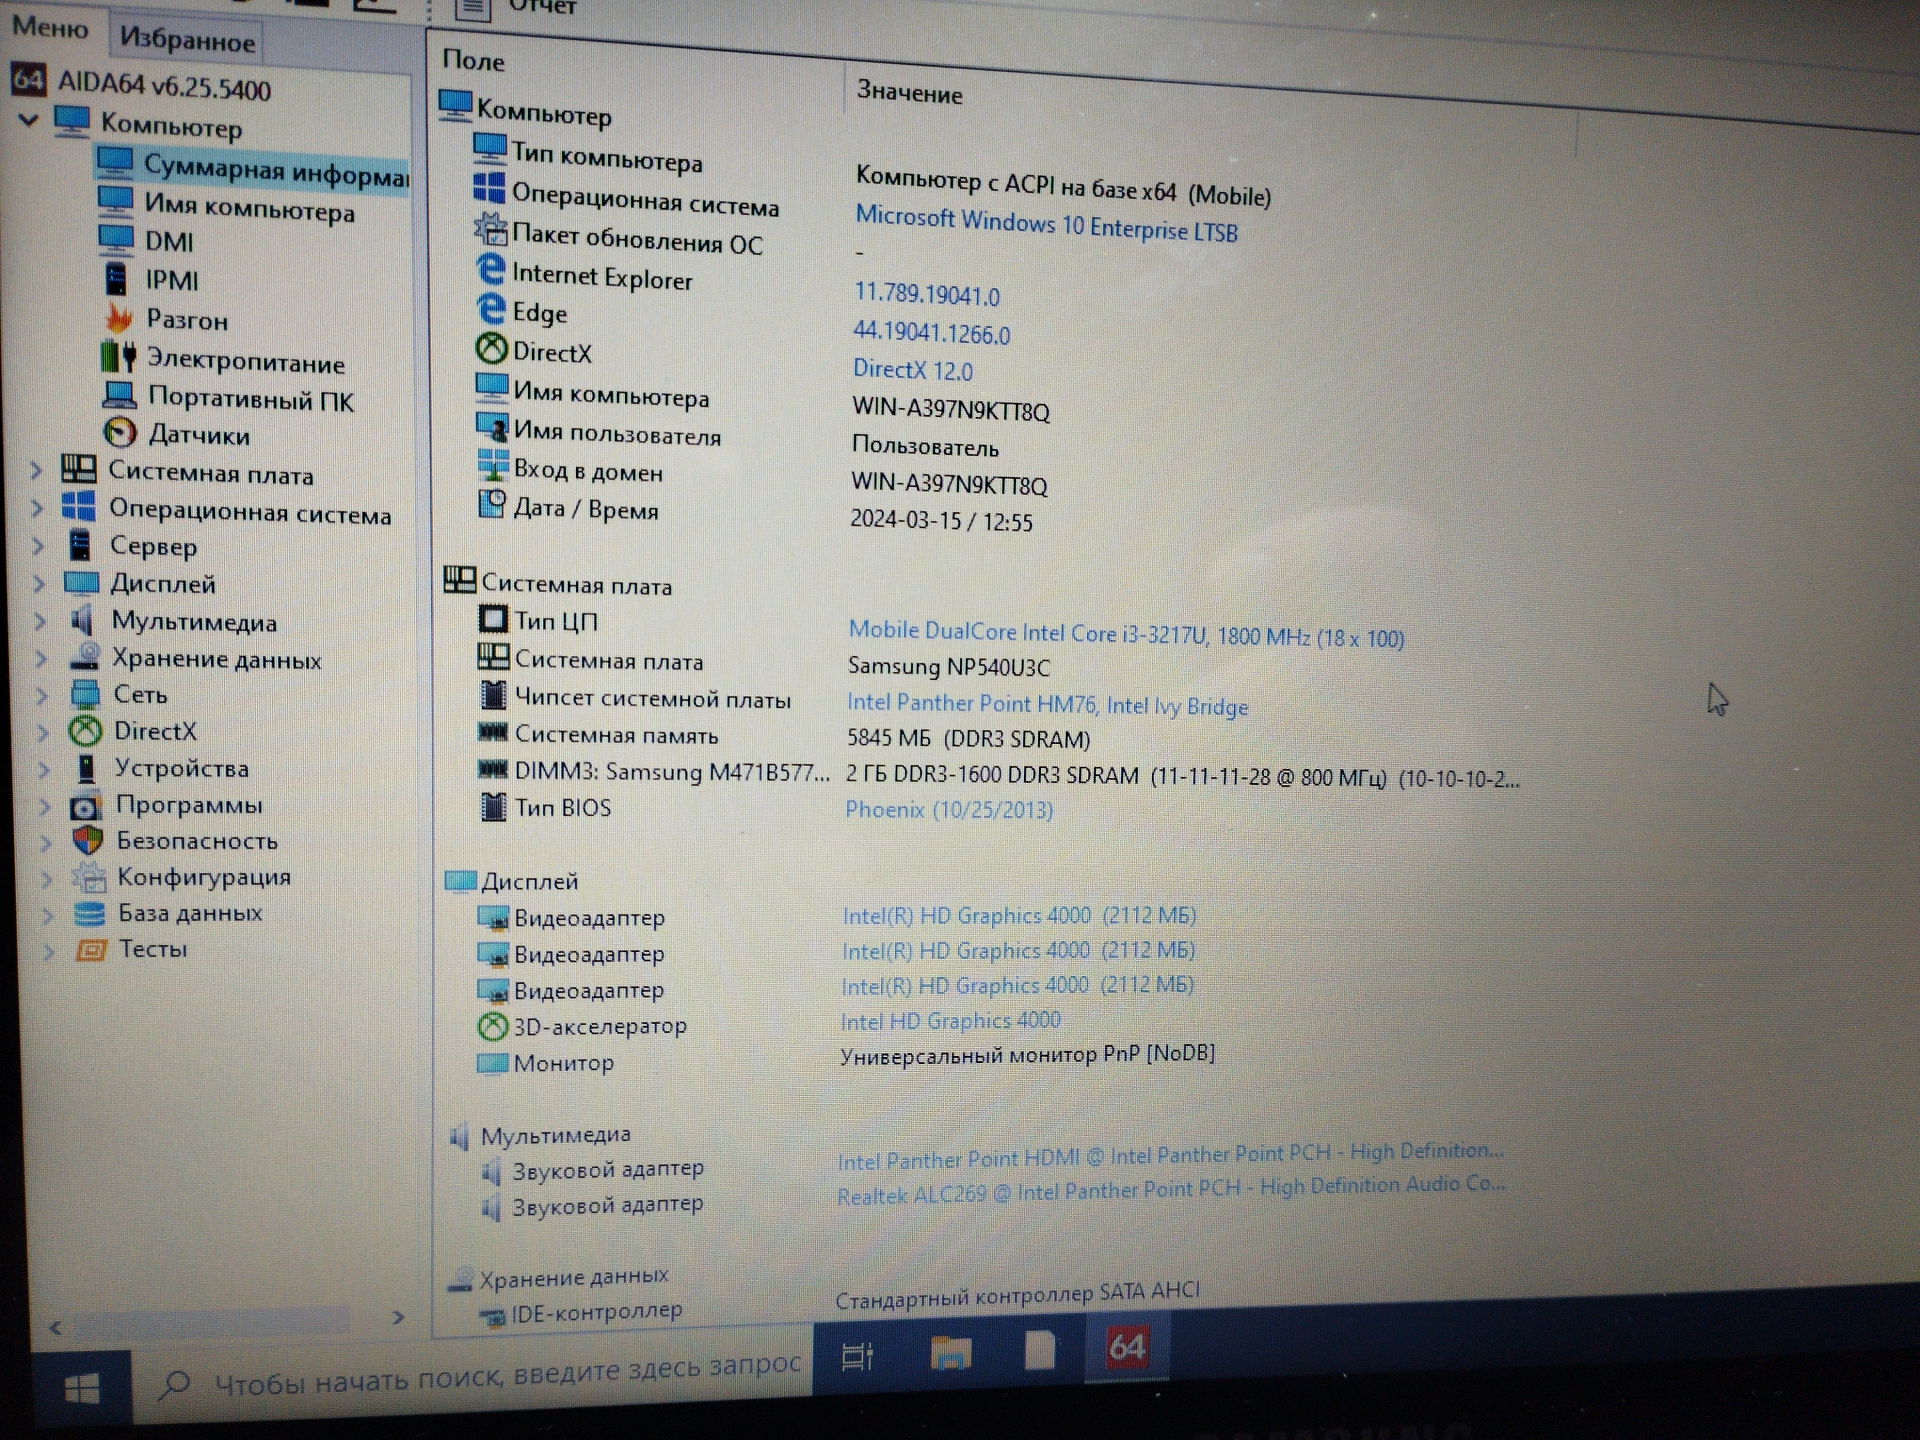
Task: Open File Explorer on the taskbar
Action: tap(950, 1353)
